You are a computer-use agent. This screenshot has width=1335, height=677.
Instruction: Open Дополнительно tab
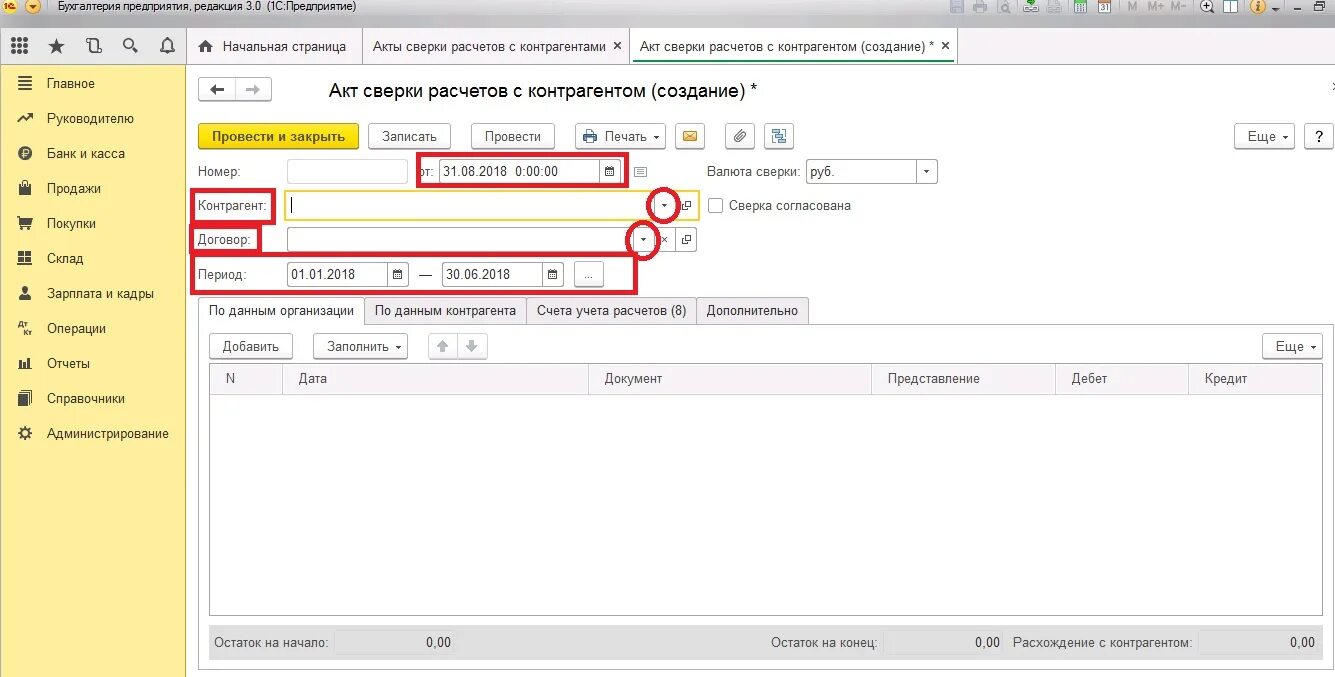tap(752, 311)
